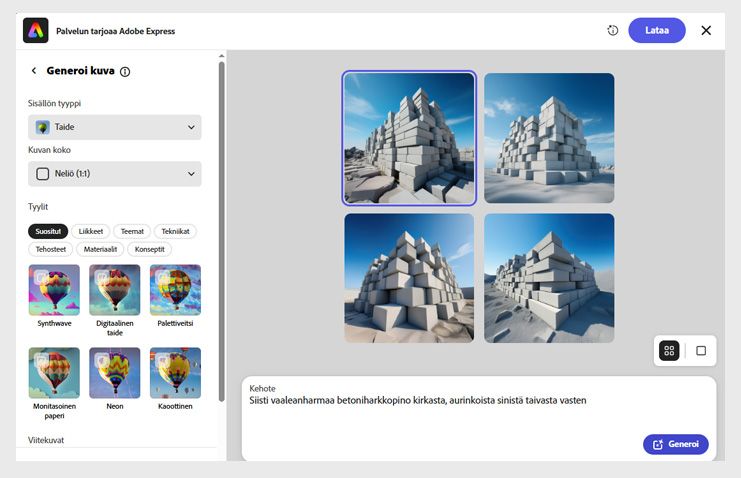Image resolution: width=741 pixels, height=478 pixels.
Task: Select the Tekniikat style tab
Action: coord(175,231)
